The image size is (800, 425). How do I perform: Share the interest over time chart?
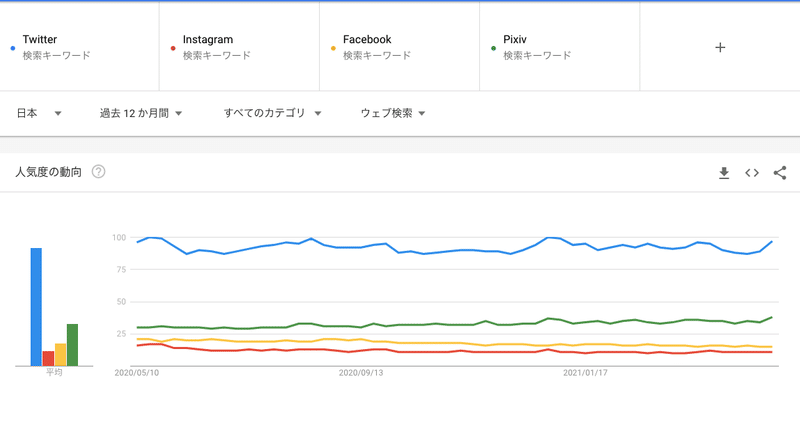click(x=780, y=173)
